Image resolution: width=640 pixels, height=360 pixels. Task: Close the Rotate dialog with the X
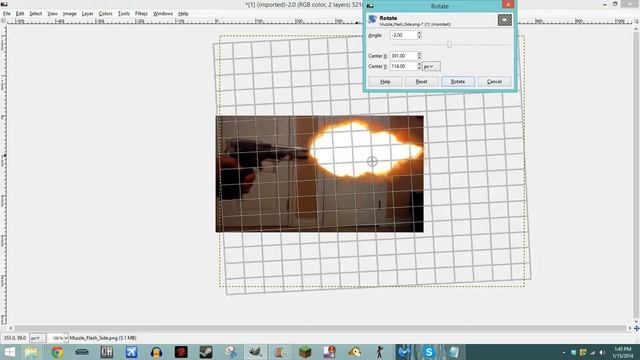tap(508, 4)
